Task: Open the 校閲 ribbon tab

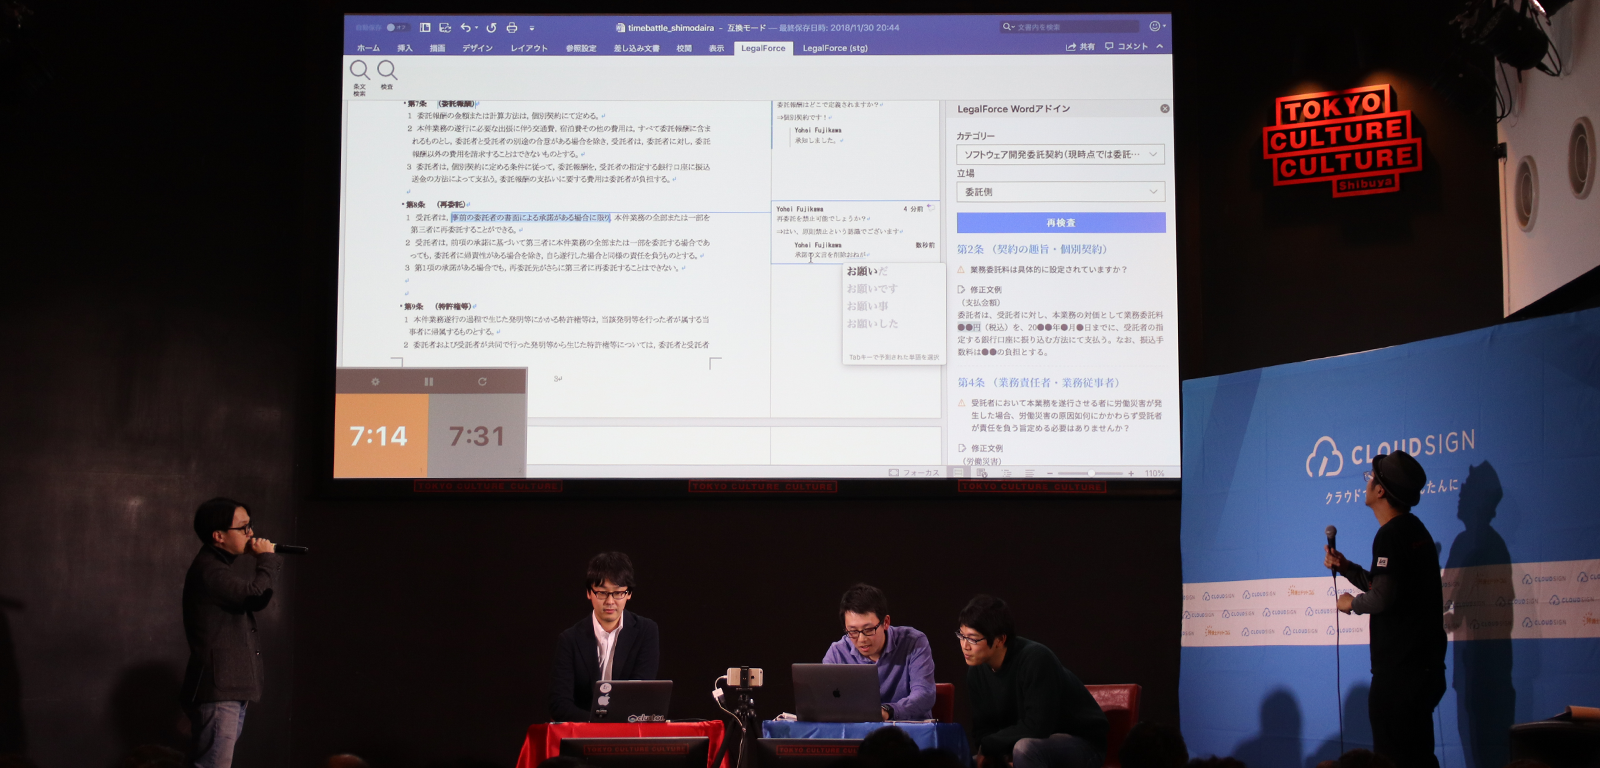Action: 684,48
